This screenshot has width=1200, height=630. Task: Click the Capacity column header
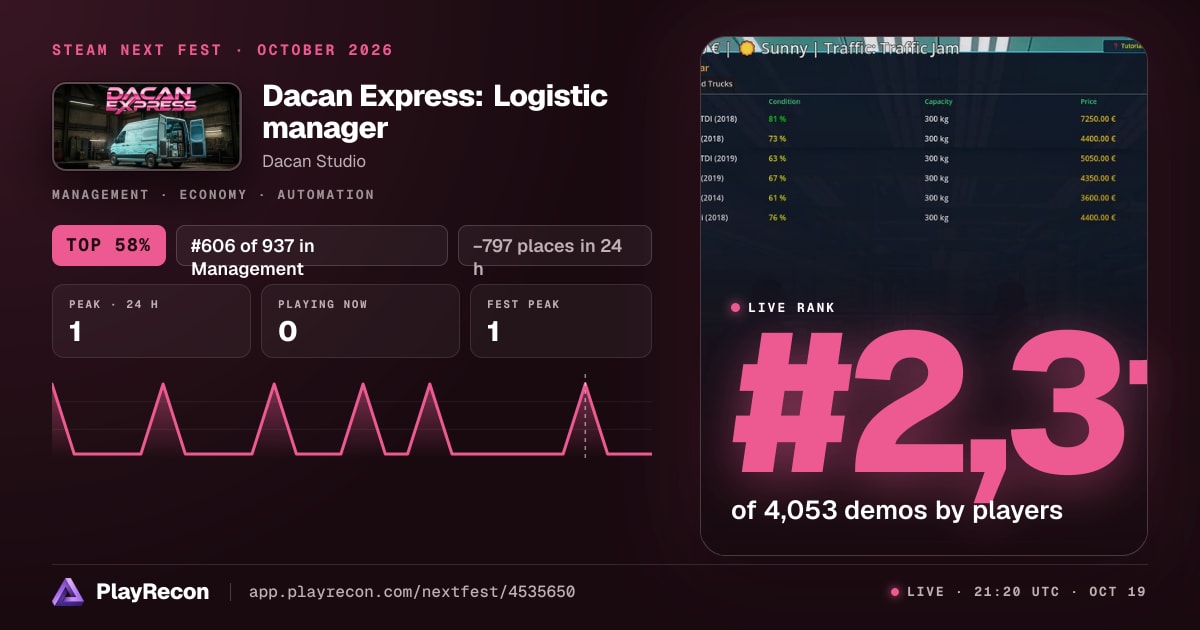(x=938, y=102)
